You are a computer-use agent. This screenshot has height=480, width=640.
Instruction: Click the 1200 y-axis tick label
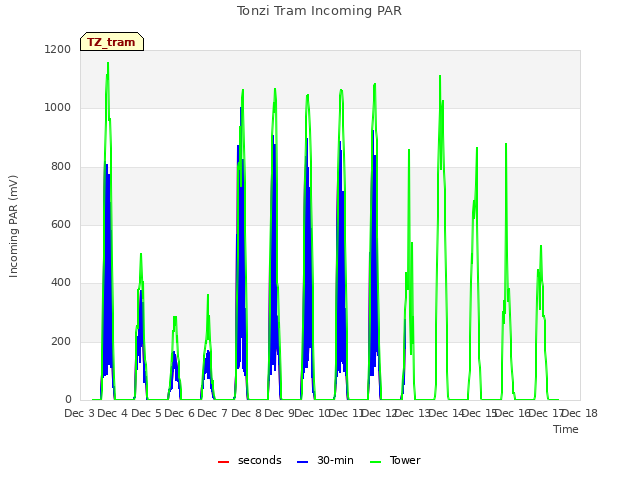58,49
